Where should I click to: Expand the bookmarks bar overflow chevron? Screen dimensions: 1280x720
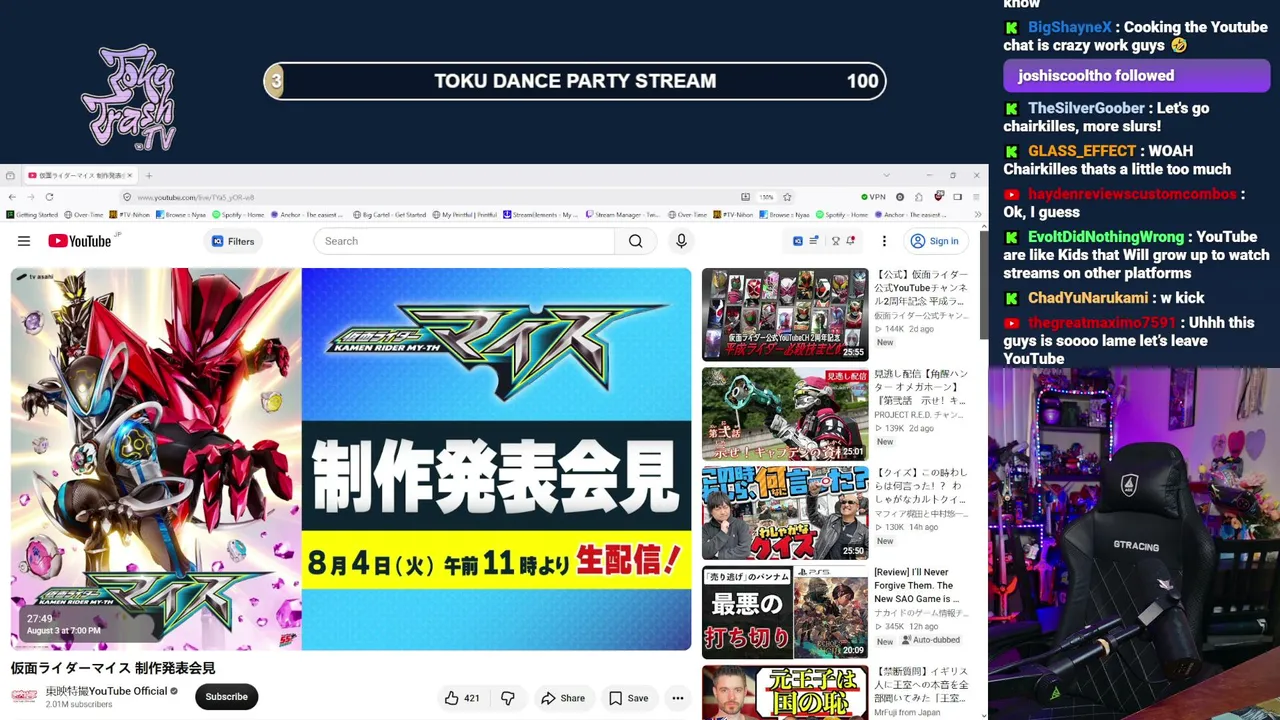(x=977, y=214)
